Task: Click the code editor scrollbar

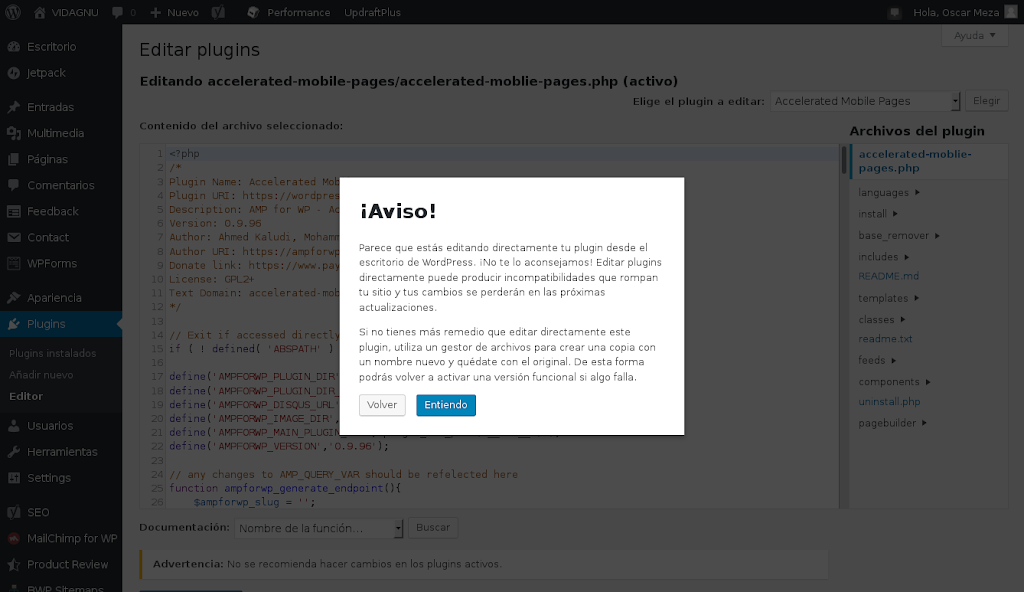Action: click(844, 160)
